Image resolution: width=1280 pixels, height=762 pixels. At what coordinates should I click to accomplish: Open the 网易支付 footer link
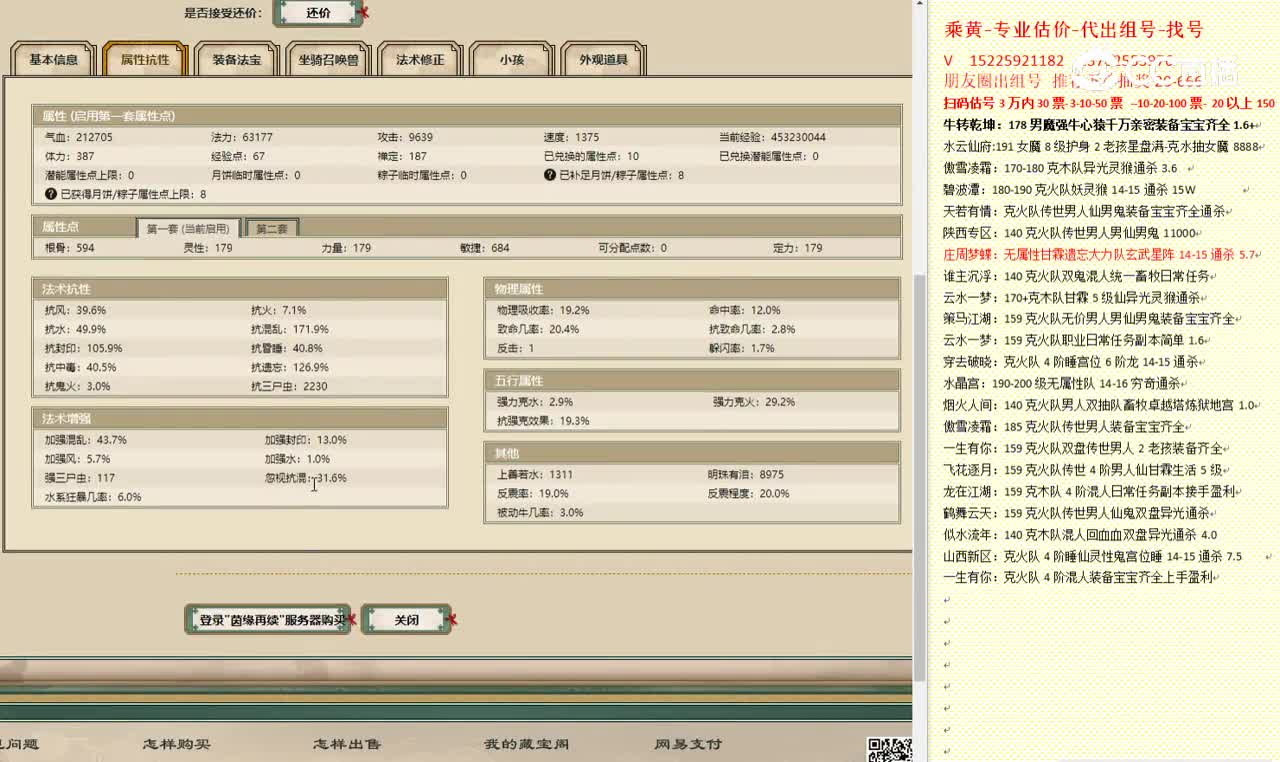tap(688, 744)
